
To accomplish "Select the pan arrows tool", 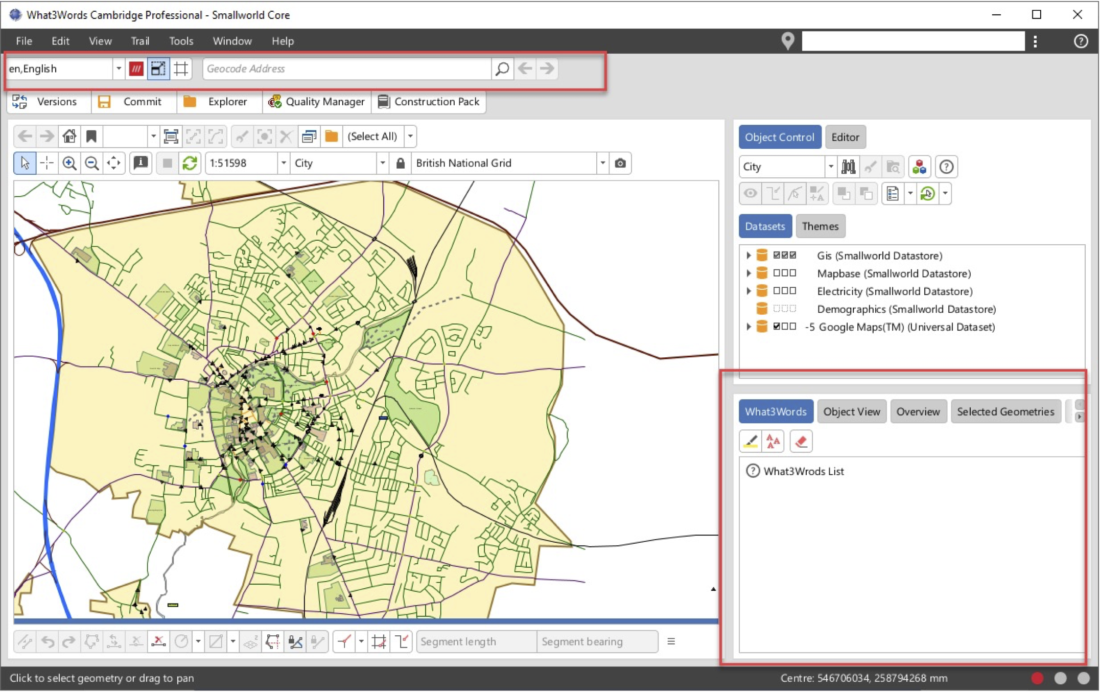I will pyautogui.click(x=114, y=163).
